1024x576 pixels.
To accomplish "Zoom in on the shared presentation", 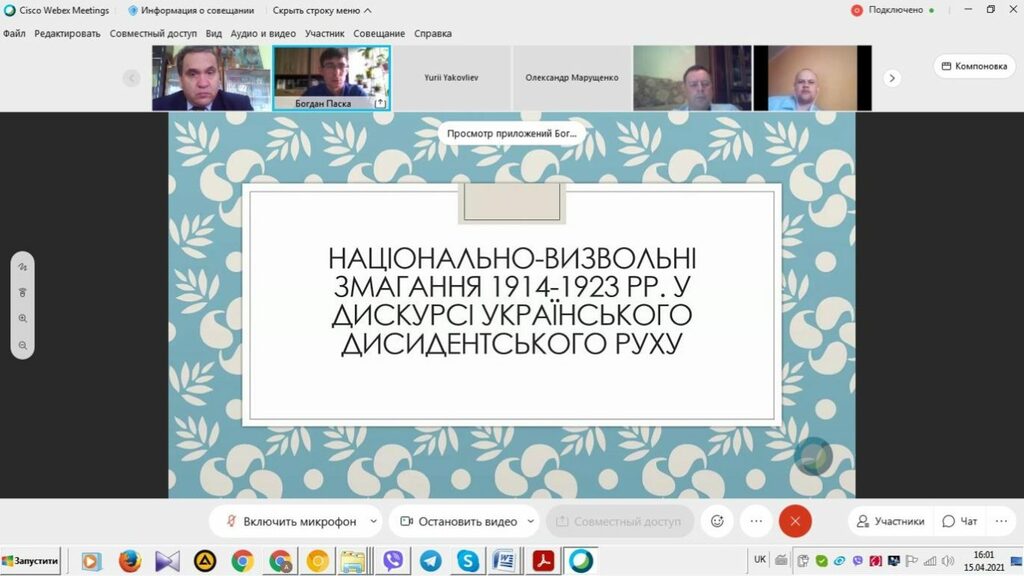I will pos(23,318).
